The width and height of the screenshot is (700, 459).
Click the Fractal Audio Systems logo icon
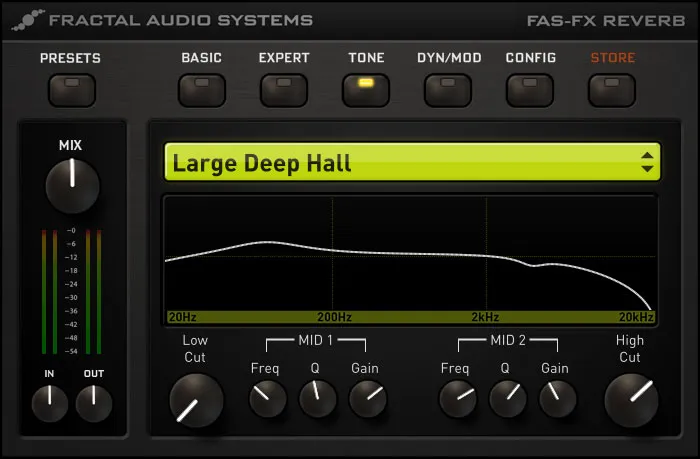(x=31, y=20)
